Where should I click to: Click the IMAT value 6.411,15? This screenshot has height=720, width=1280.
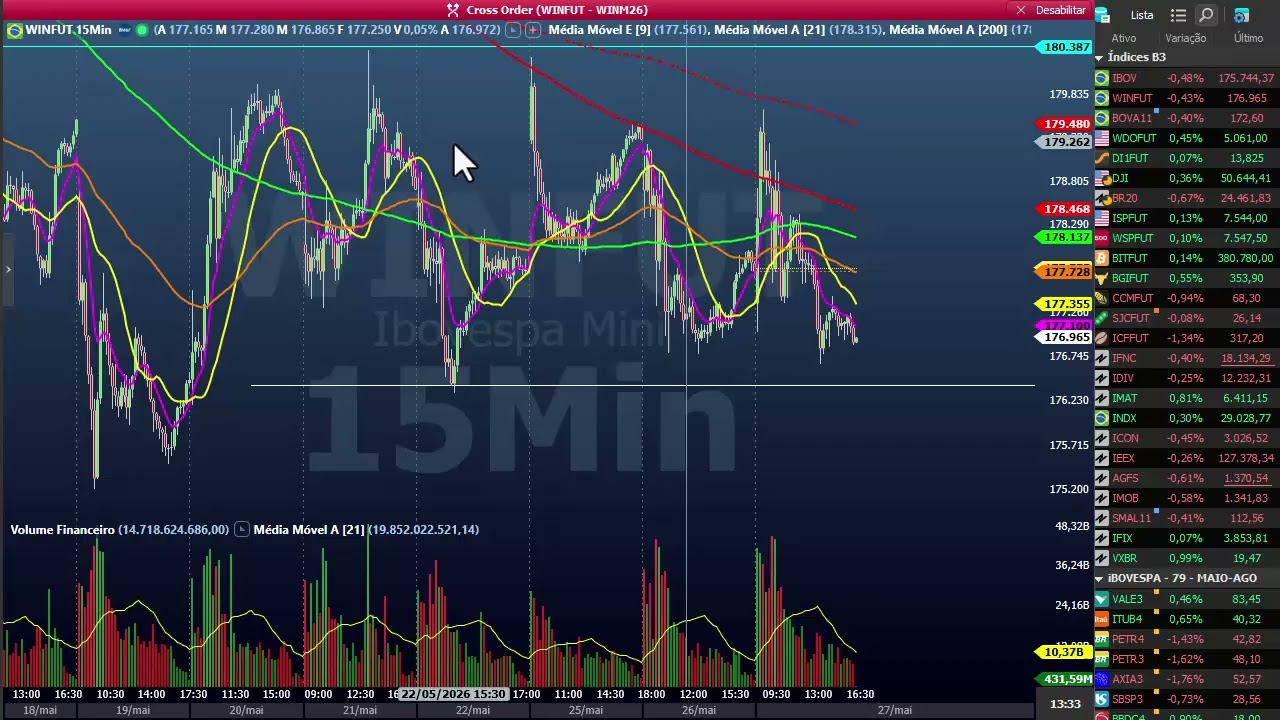[x=1246, y=398]
